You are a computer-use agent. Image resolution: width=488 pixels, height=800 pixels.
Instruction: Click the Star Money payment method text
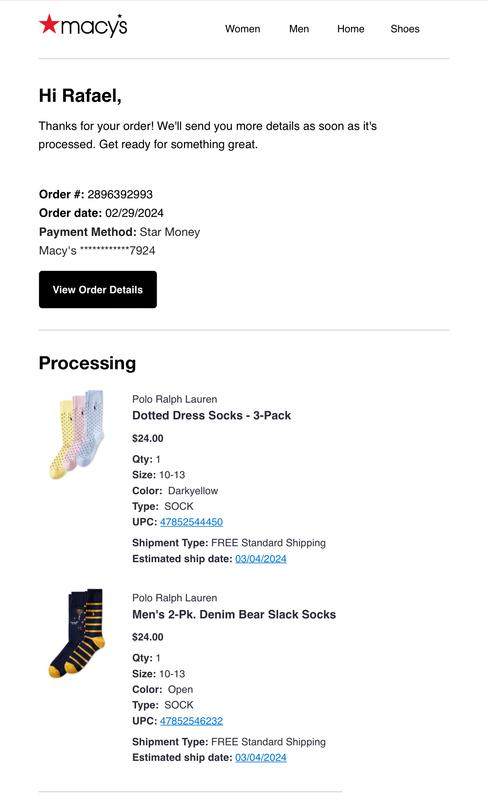170,232
